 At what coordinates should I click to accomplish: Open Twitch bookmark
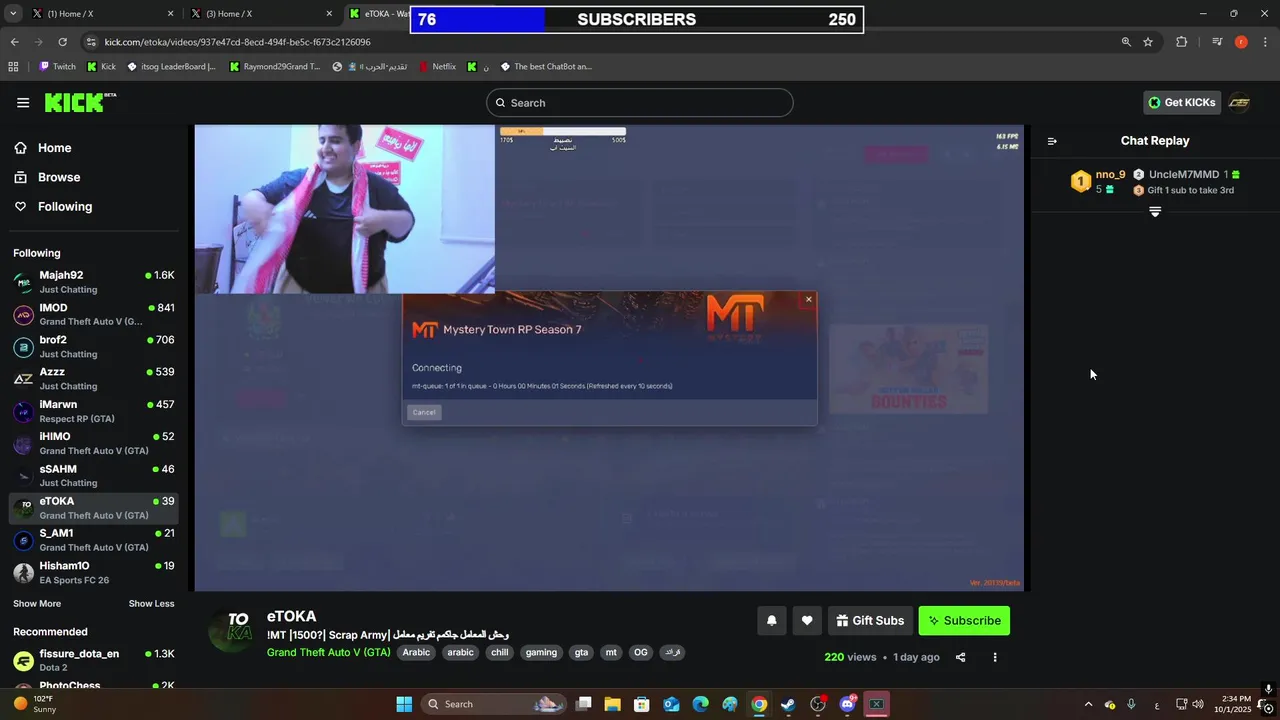pyautogui.click(x=57, y=67)
